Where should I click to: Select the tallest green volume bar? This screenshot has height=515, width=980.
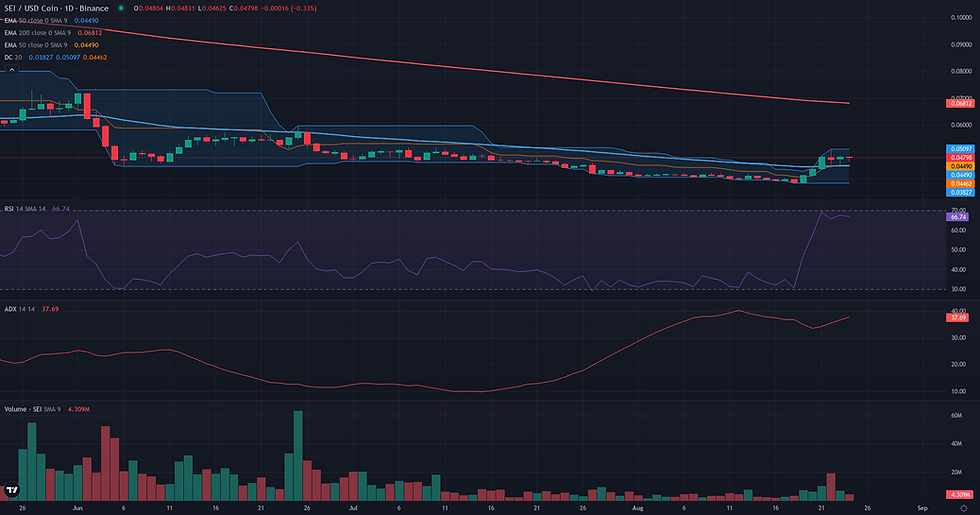coord(298,456)
